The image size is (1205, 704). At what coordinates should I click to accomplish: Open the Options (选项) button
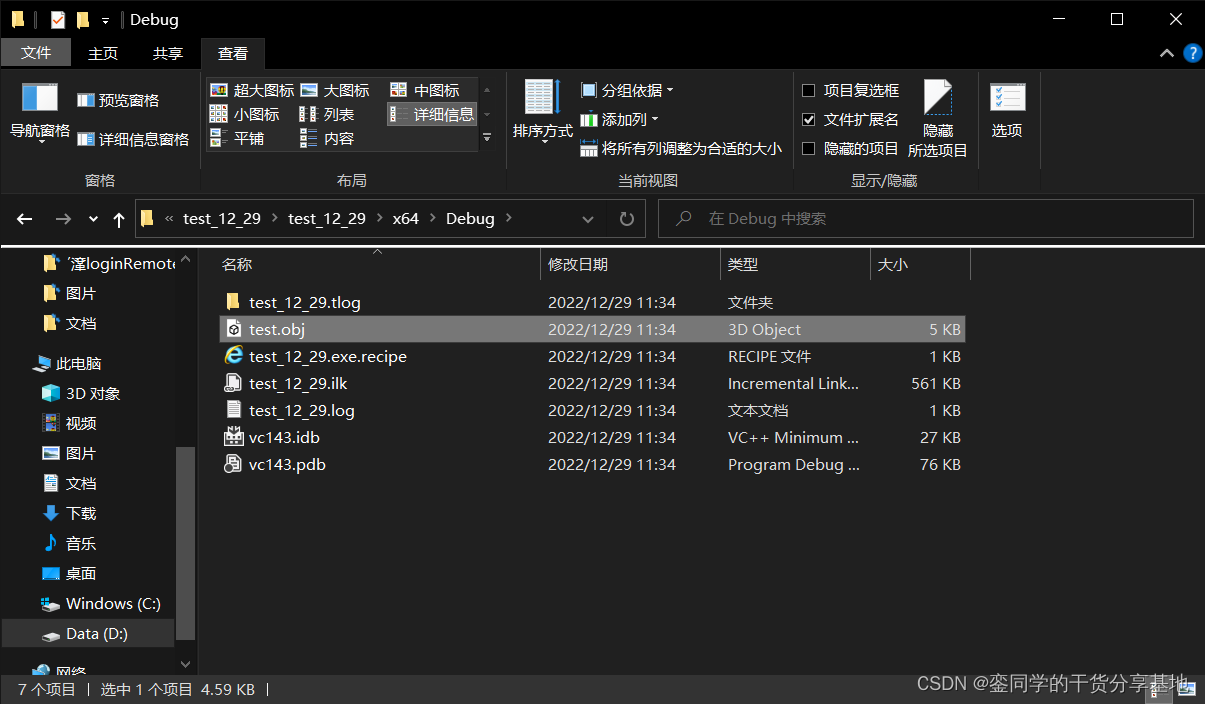coord(1007,112)
